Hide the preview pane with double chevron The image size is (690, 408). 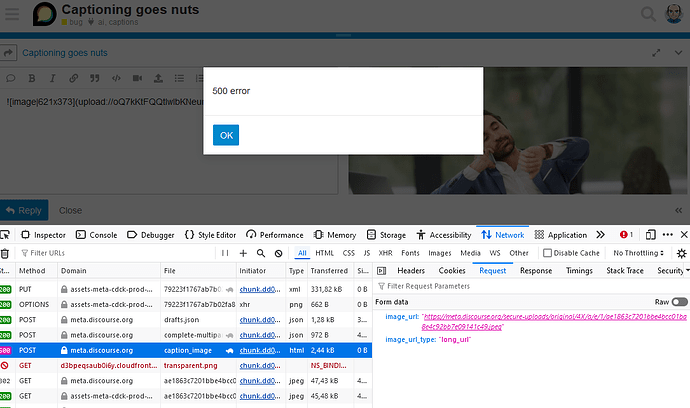(678, 210)
